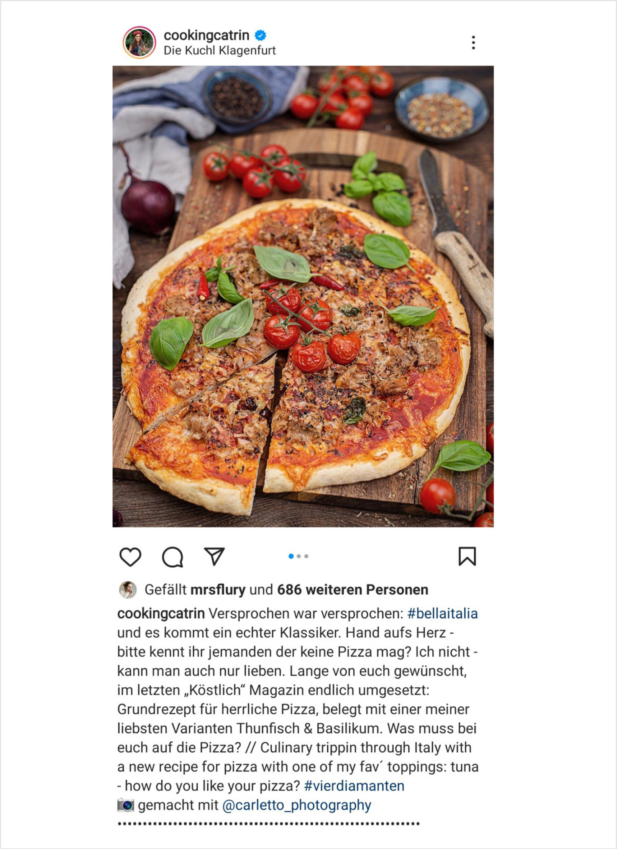The image size is (617, 849).
Task: View the 686 weiteren Personen likes list
Action: (353, 590)
